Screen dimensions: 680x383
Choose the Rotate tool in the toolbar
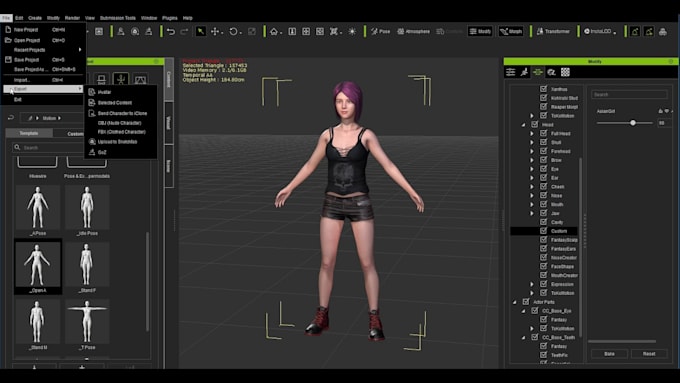tap(233, 32)
